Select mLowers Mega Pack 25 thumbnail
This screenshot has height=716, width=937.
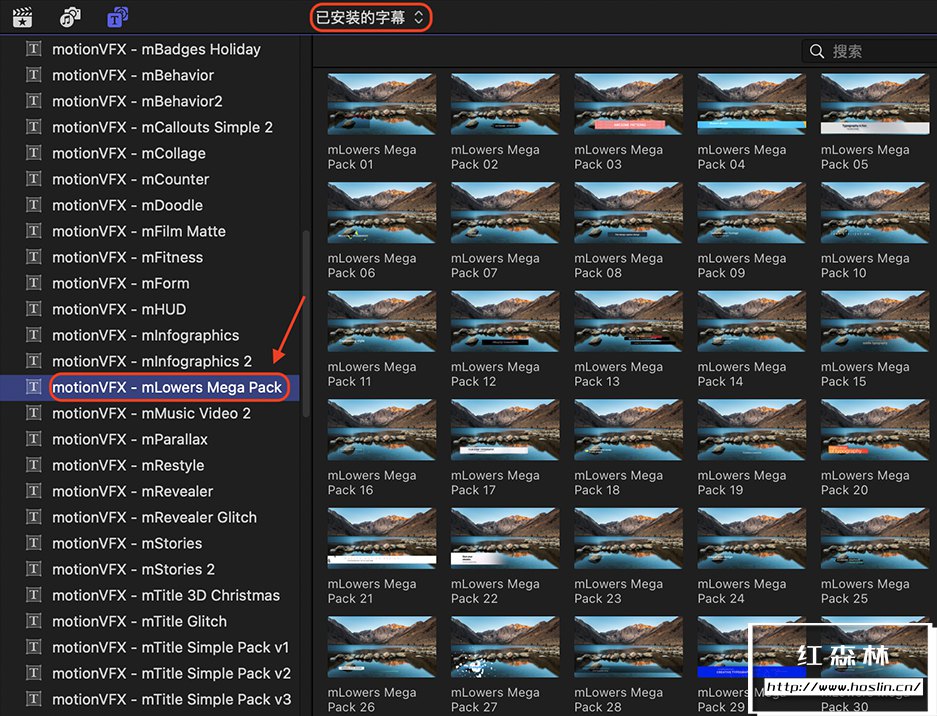pos(875,538)
